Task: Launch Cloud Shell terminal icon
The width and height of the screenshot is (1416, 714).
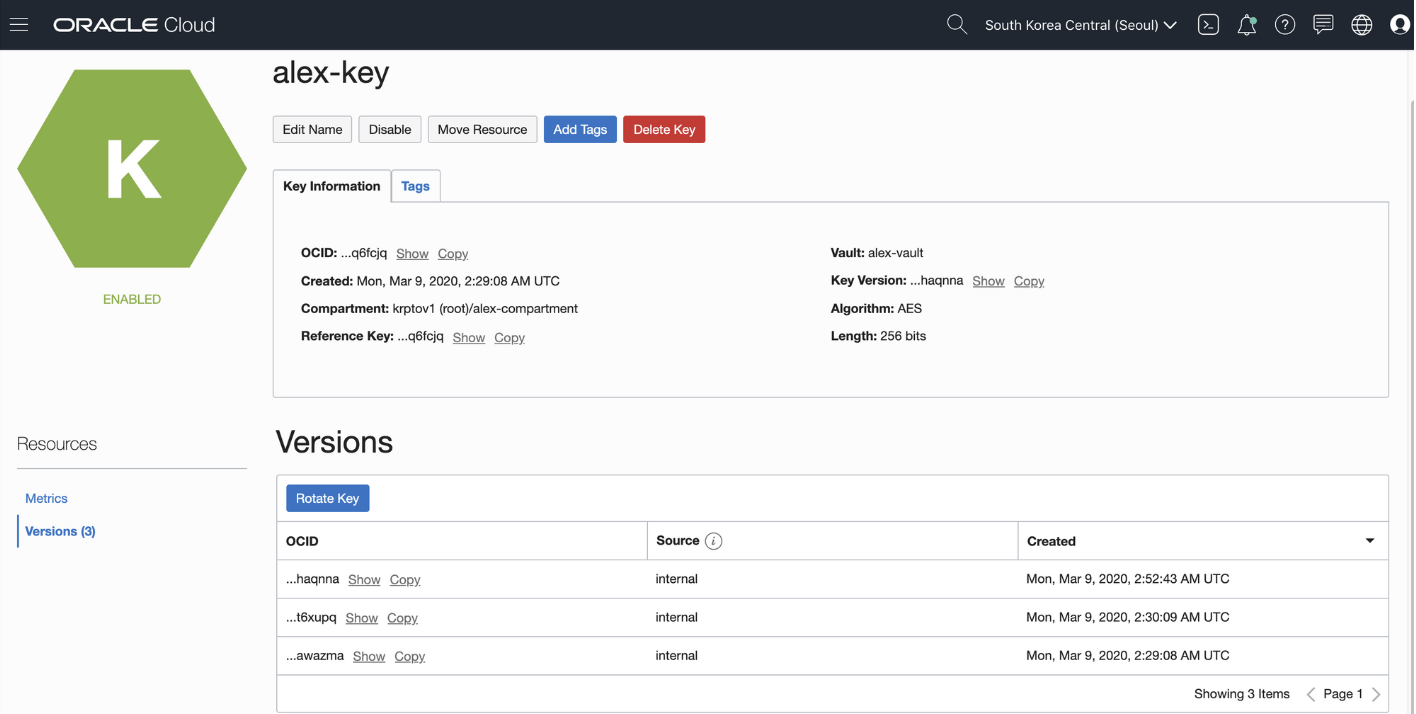Action: (1208, 25)
